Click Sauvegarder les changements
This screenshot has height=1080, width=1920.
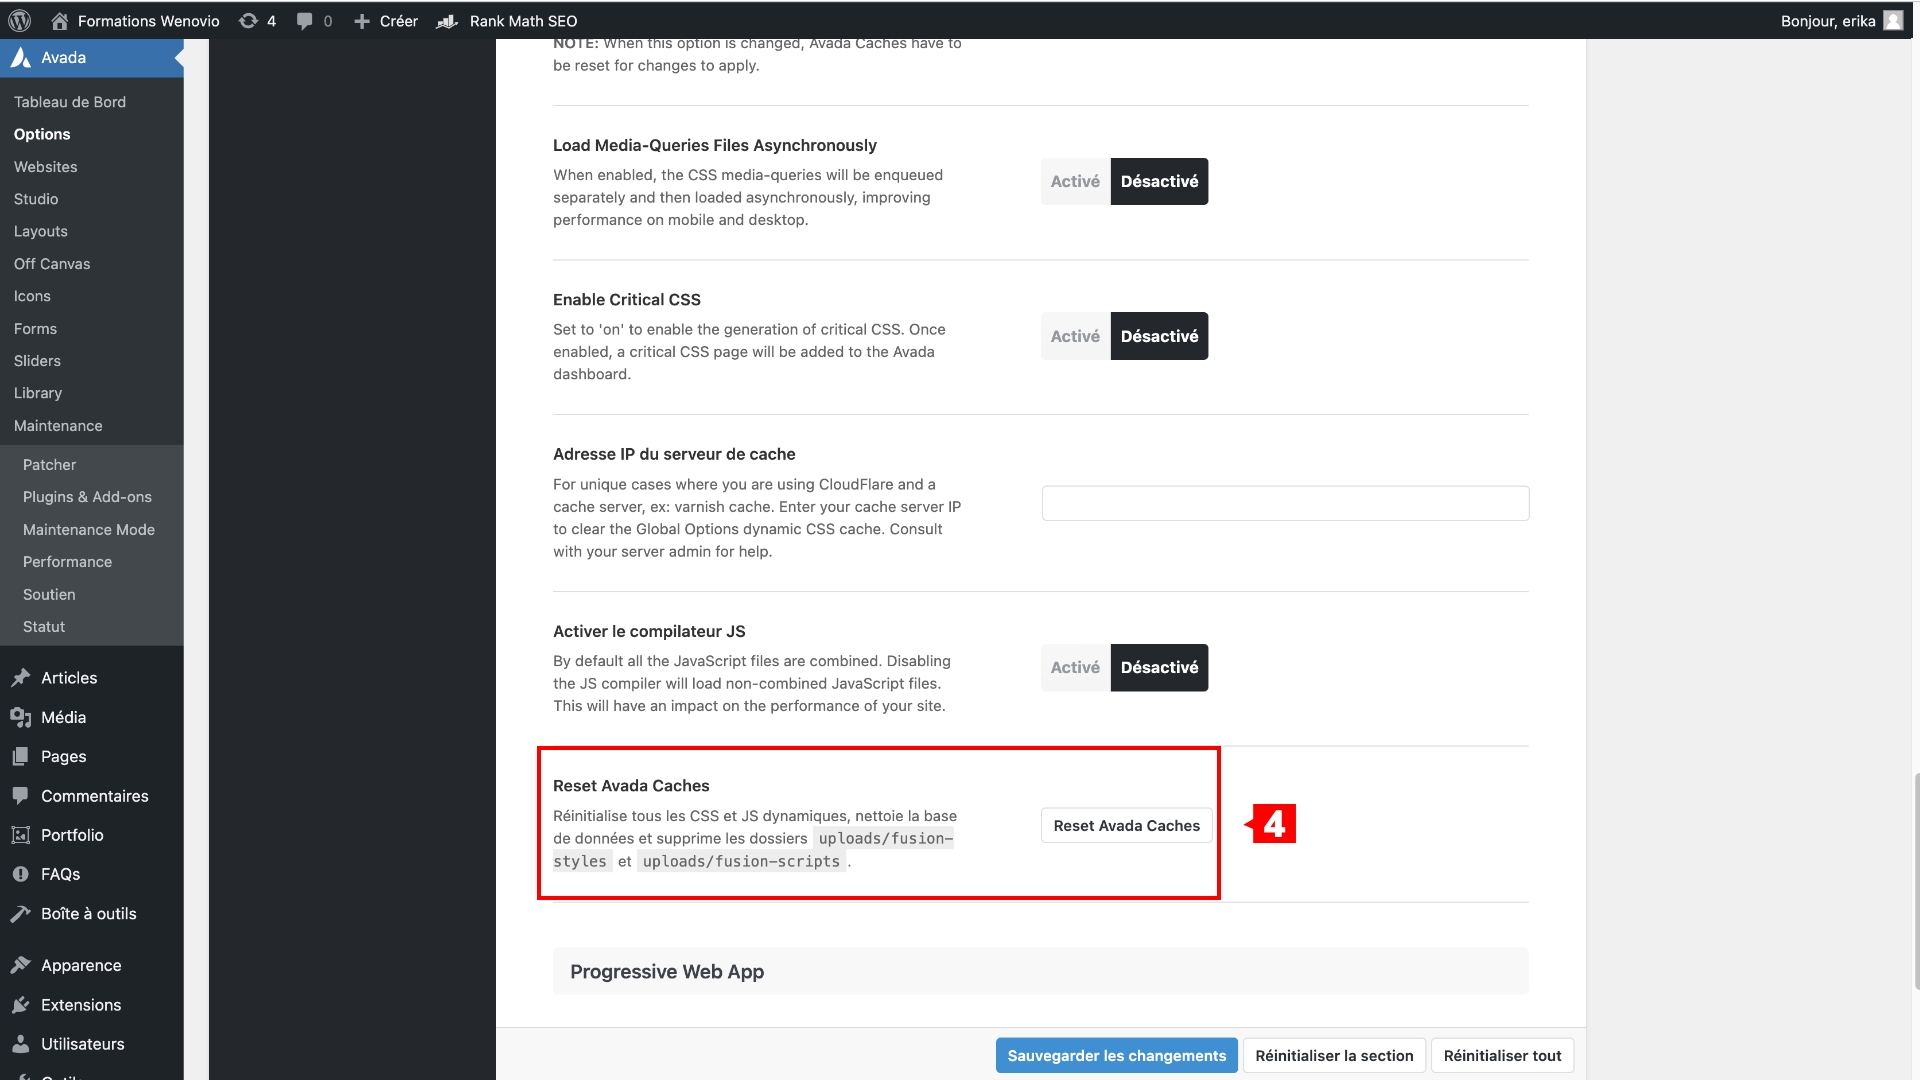point(1116,1056)
